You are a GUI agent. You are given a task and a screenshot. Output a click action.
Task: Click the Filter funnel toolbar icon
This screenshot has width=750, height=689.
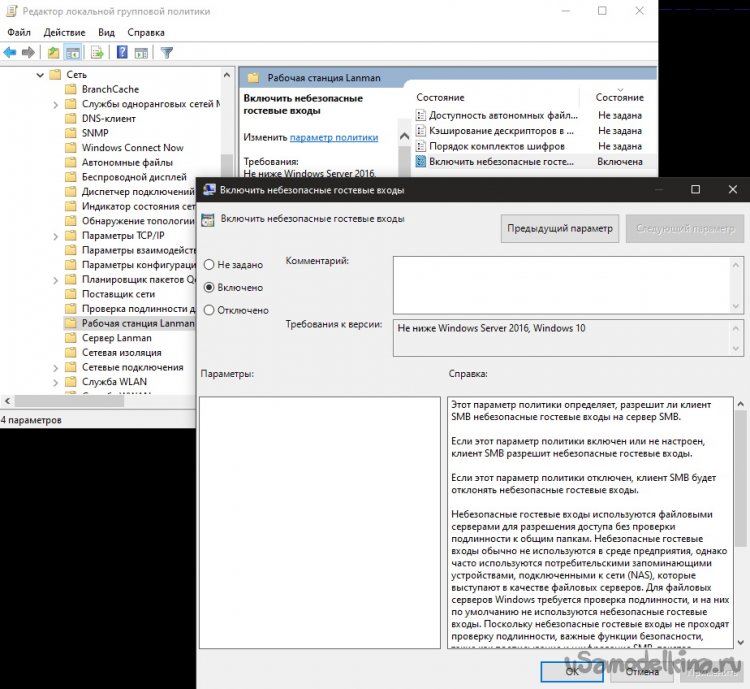click(x=166, y=52)
